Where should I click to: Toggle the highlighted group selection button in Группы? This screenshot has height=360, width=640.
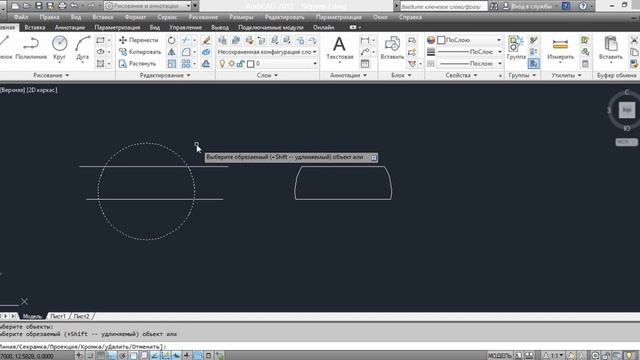tap(533, 64)
